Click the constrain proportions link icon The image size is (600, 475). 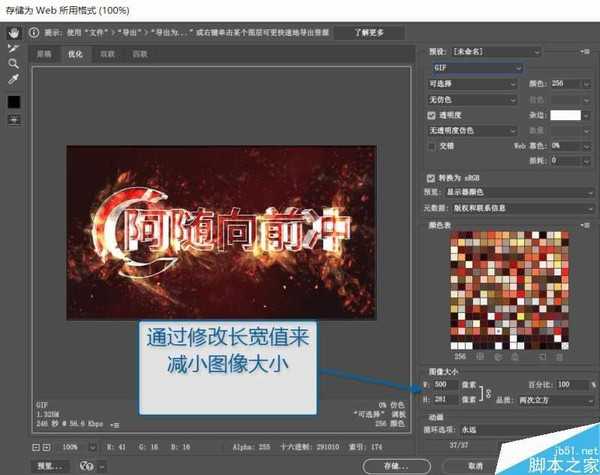click(x=488, y=392)
